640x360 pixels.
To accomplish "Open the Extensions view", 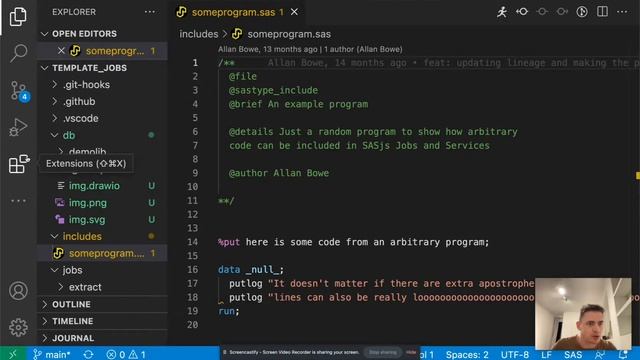I will [19, 164].
